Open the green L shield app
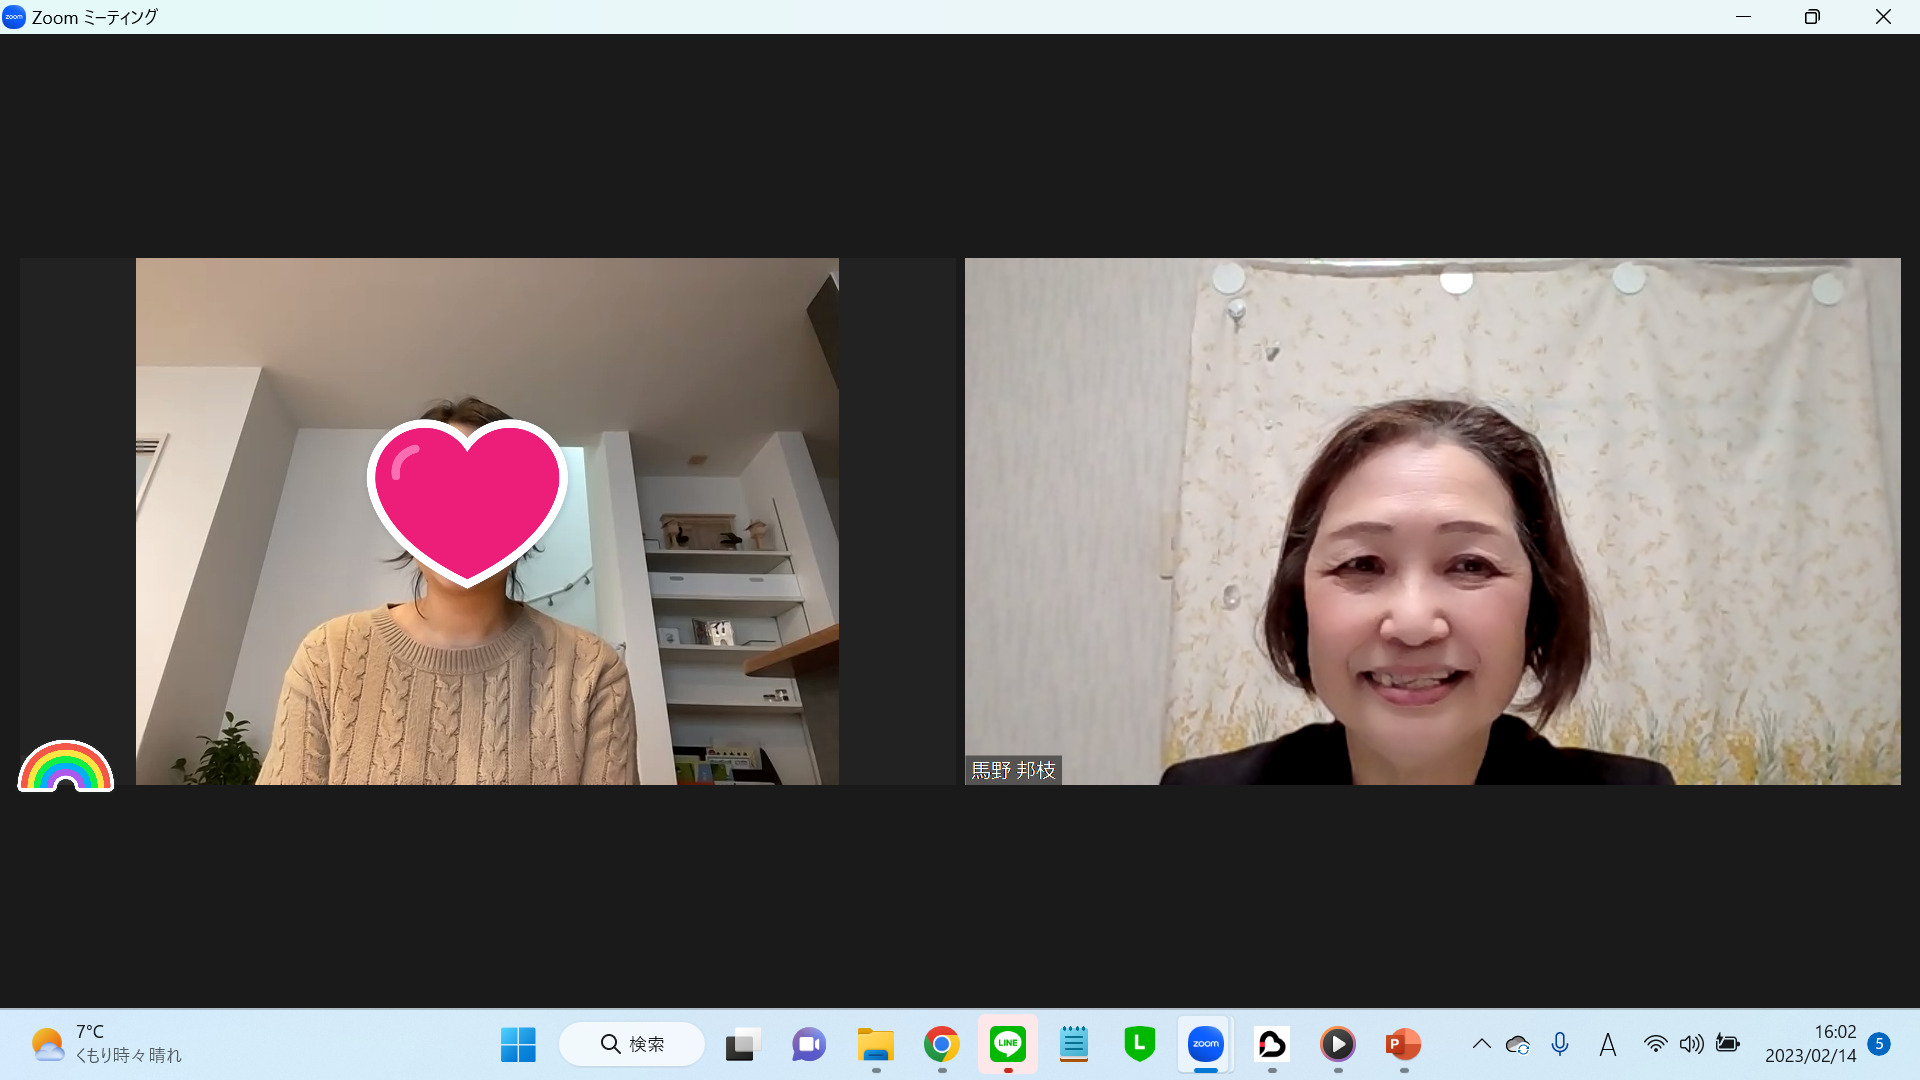The image size is (1920, 1080). point(1139,1044)
